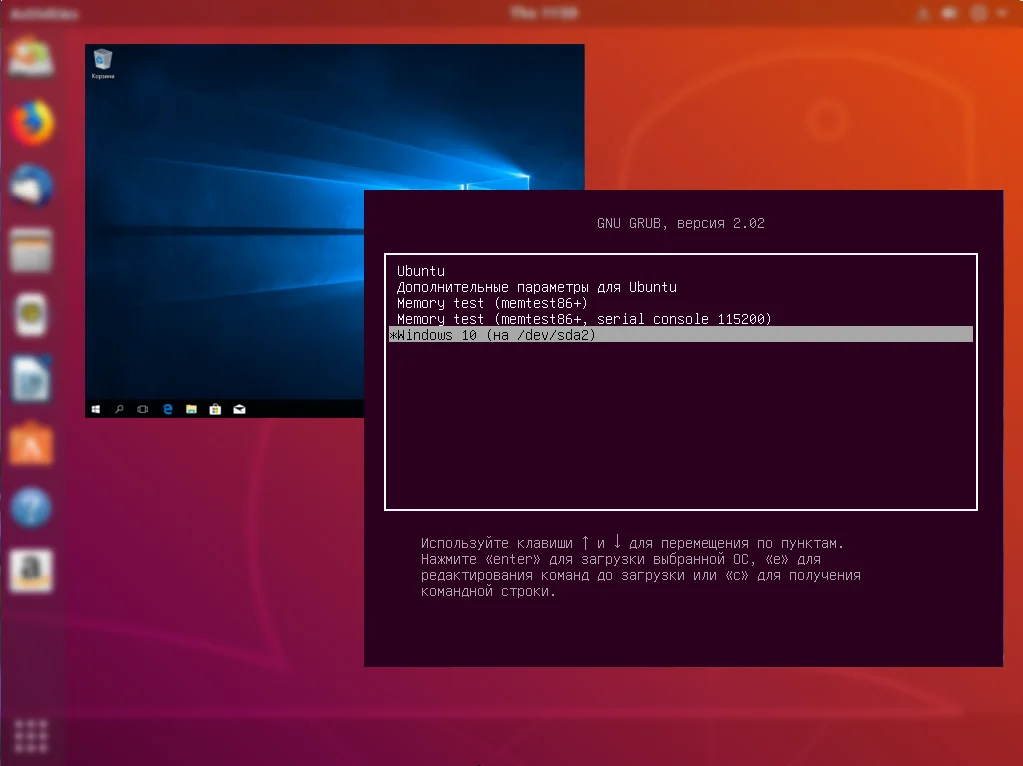Open Microsoft Store in Windows taskbar
Screen dimensions: 1023x766
point(215,409)
